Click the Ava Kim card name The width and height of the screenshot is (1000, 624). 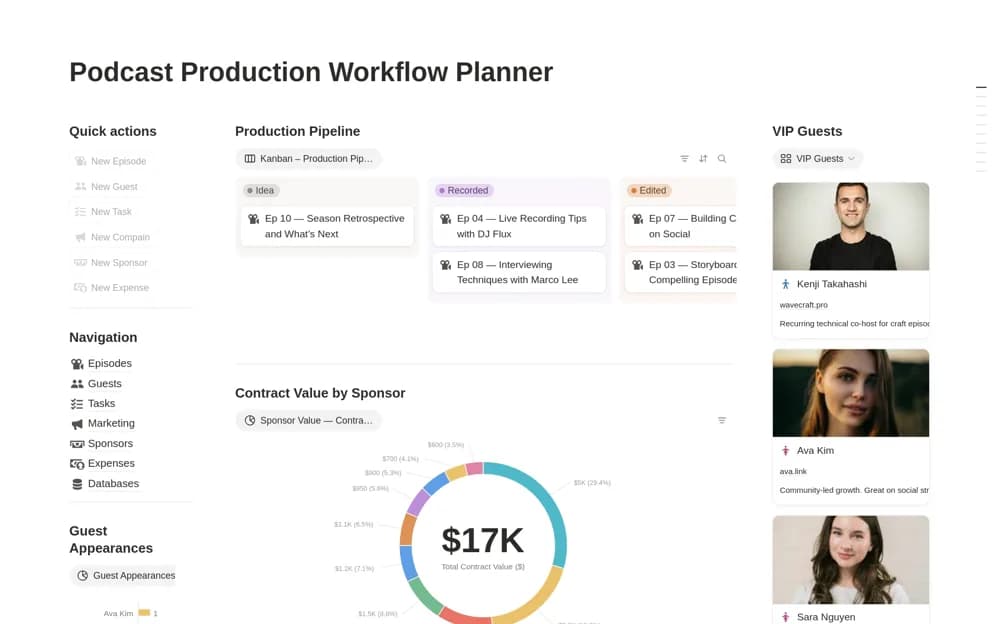[815, 451]
